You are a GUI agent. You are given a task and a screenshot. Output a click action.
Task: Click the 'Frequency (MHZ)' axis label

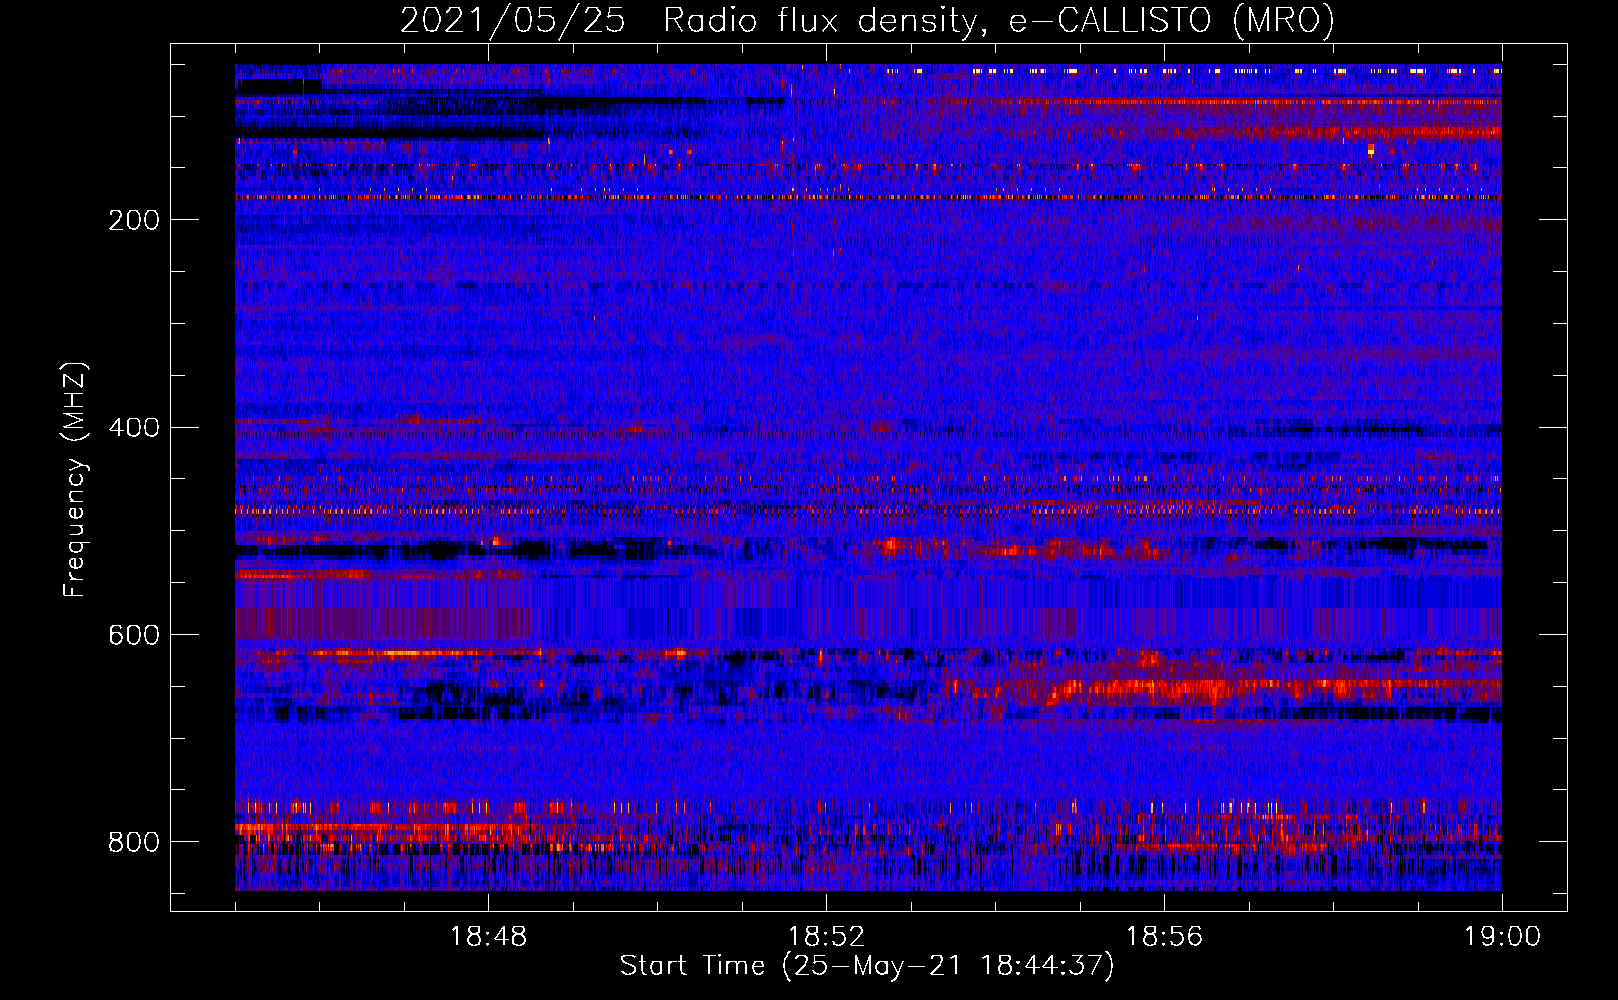point(76,479)
